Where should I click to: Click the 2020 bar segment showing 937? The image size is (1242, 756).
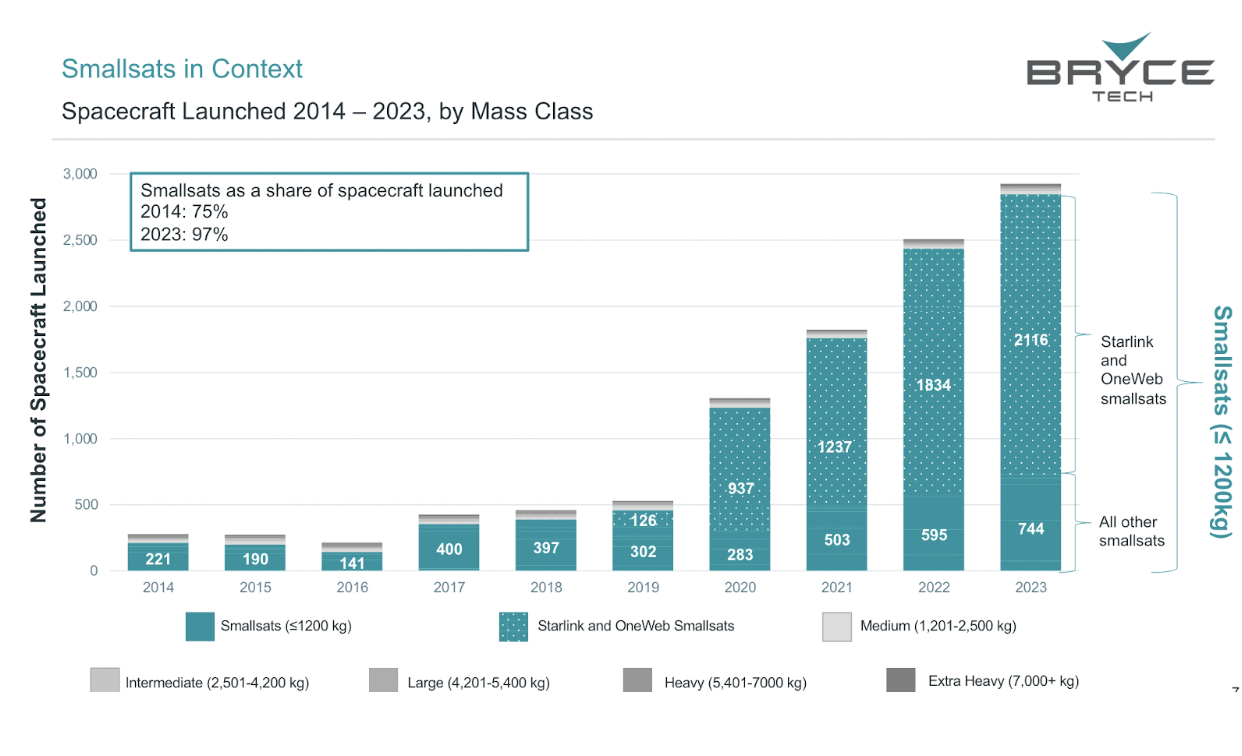coord(739,489)
